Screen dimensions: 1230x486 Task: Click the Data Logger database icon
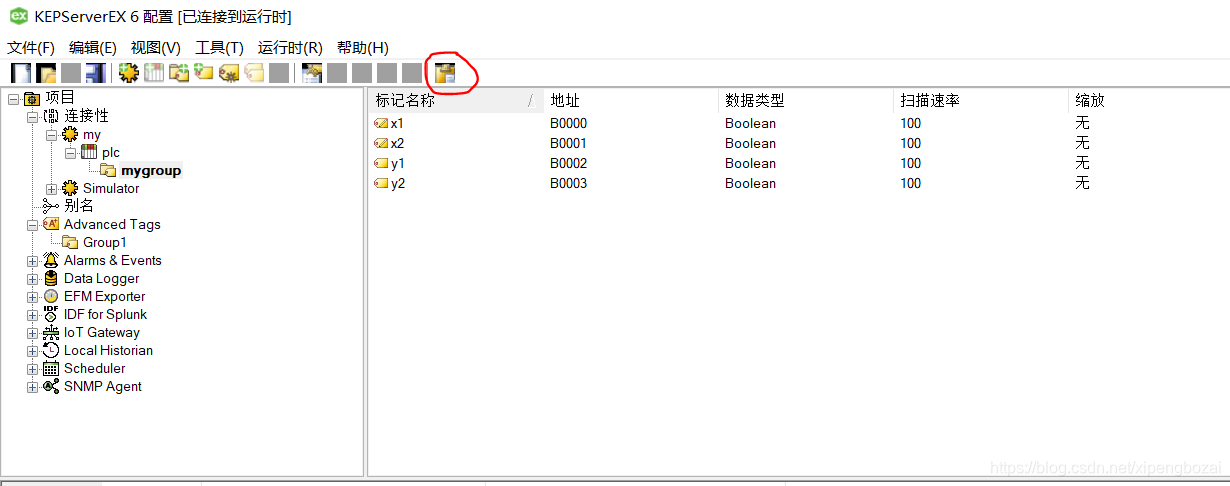tap(51, 278)
